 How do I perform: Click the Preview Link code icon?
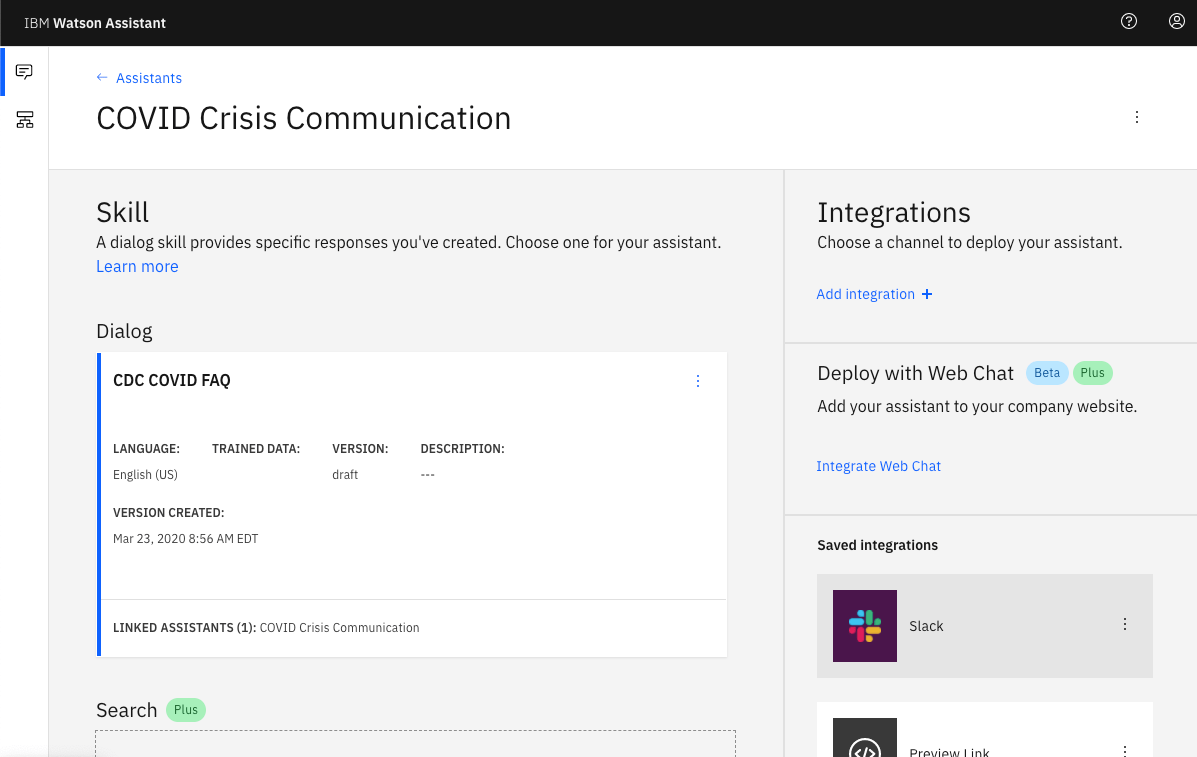pyautogui.click(x=865, y=738)
